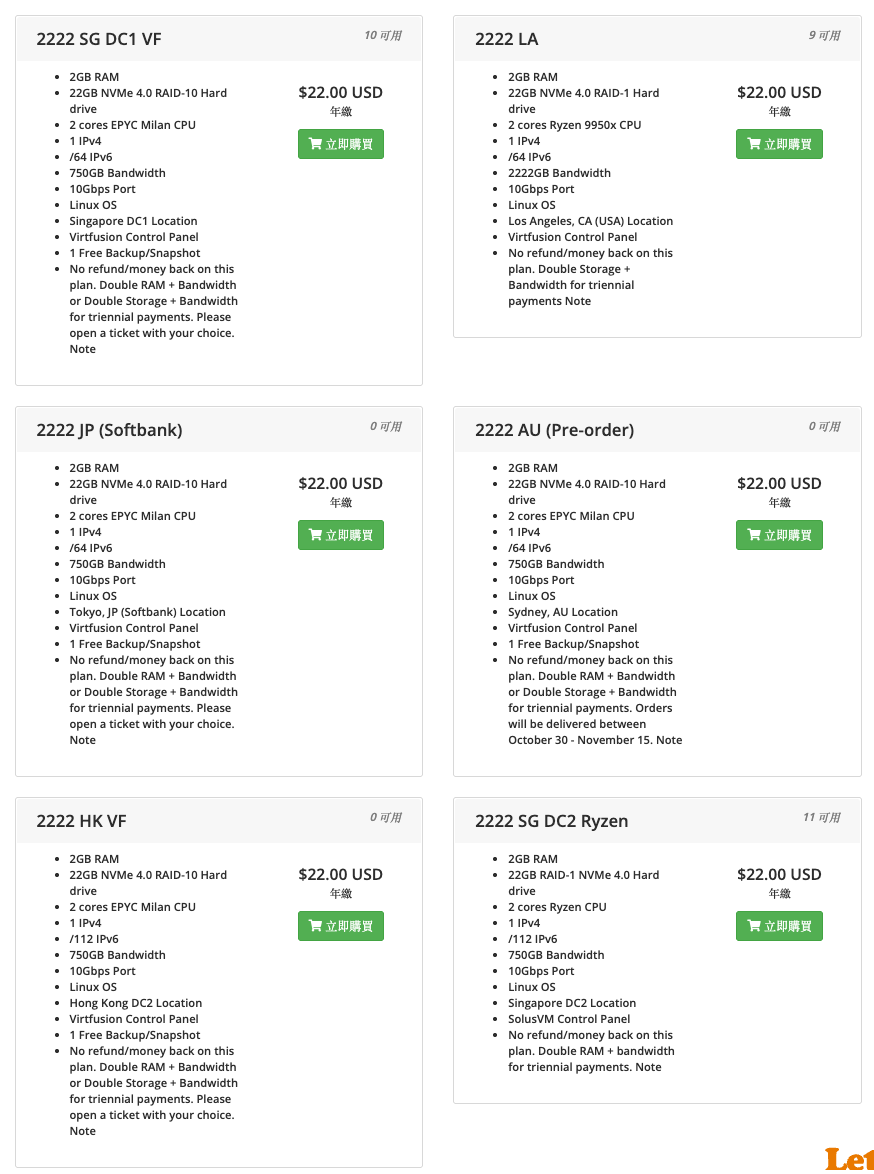Click cart icon on 2222 SG DC1 VF plan
The width and height of the screenshot is (874, 1174).
(x=315, y=145)
